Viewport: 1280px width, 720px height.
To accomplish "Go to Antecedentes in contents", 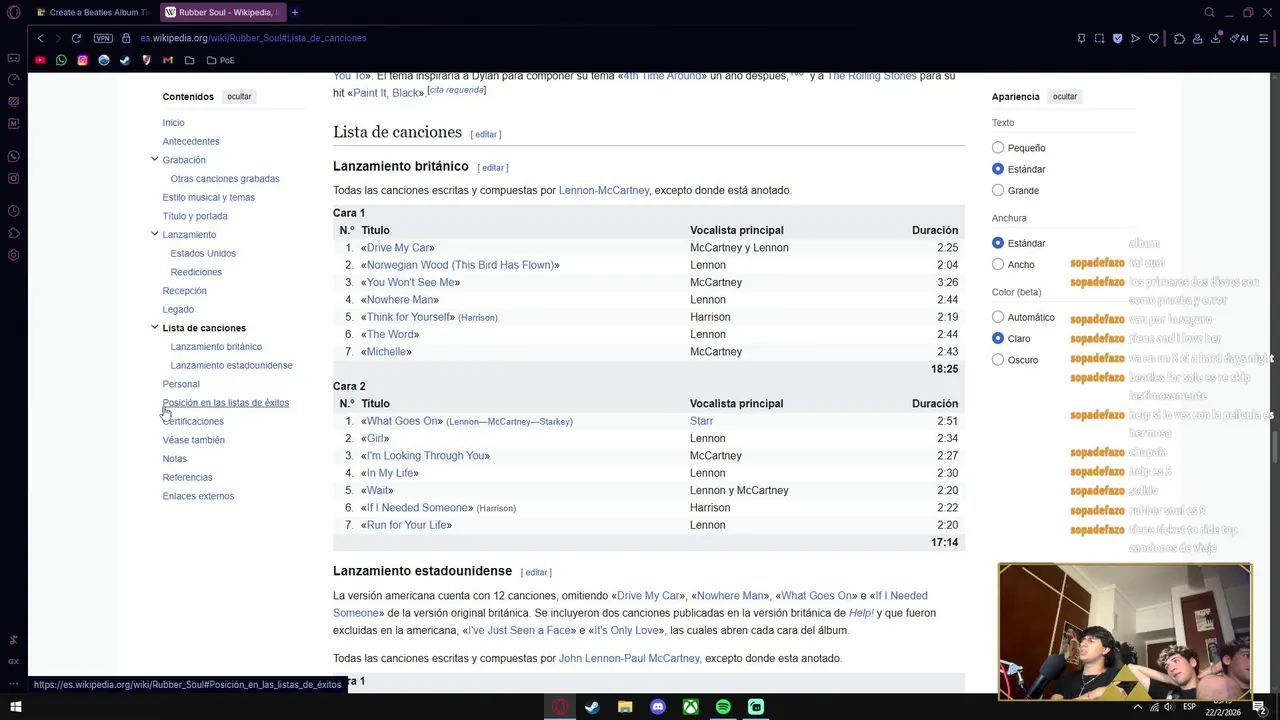I will [191, 141].
